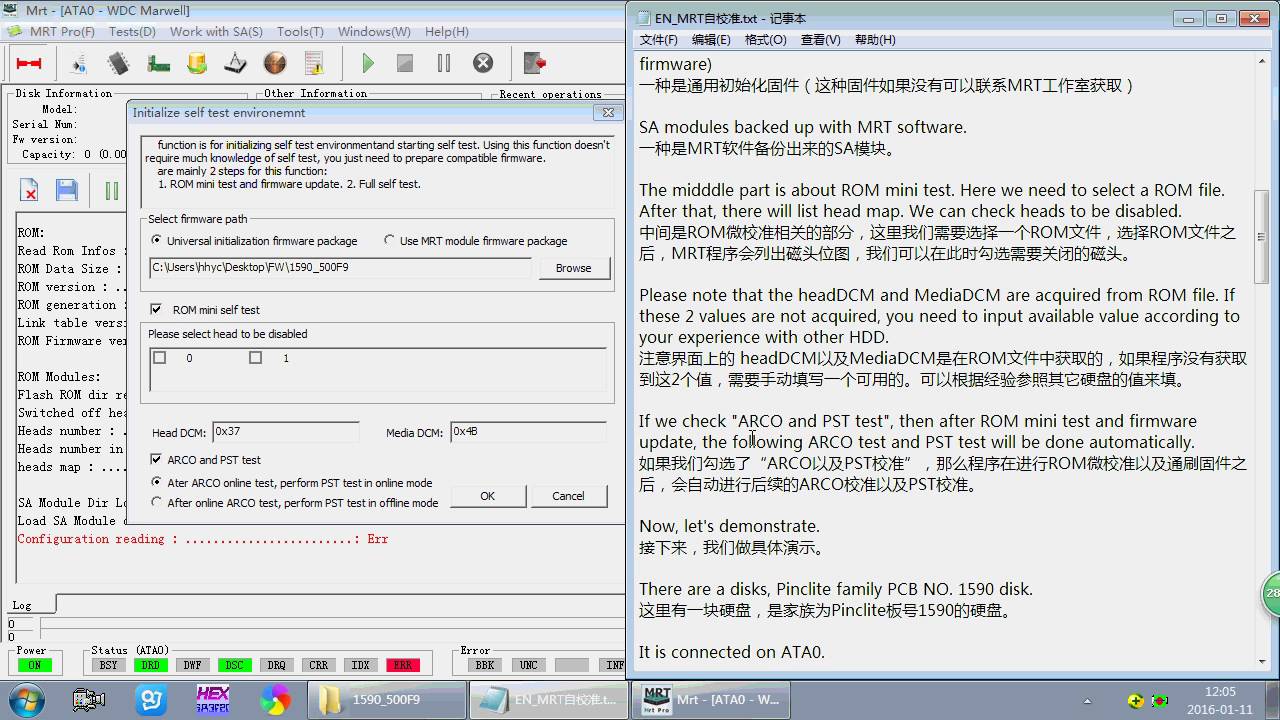Image resolution: width=1280 pixels, height=720 pixels.
Task: Open Windows(W) menu in MRT
Action: (374, 32)
